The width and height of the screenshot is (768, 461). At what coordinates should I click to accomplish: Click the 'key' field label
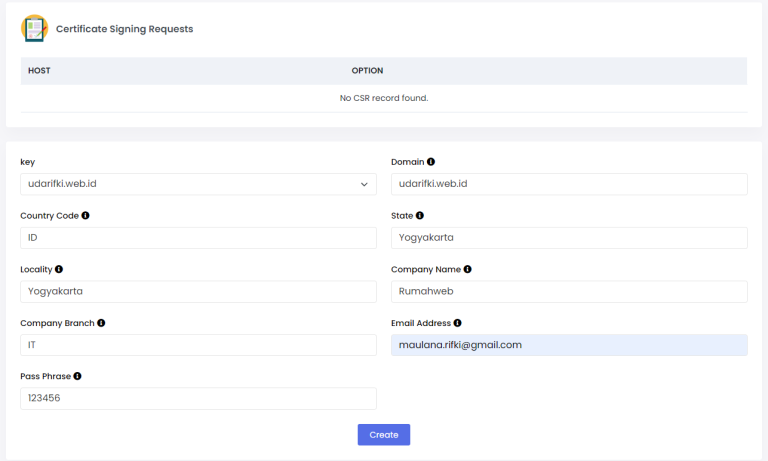pyautogui.click(x=27, y=162)
